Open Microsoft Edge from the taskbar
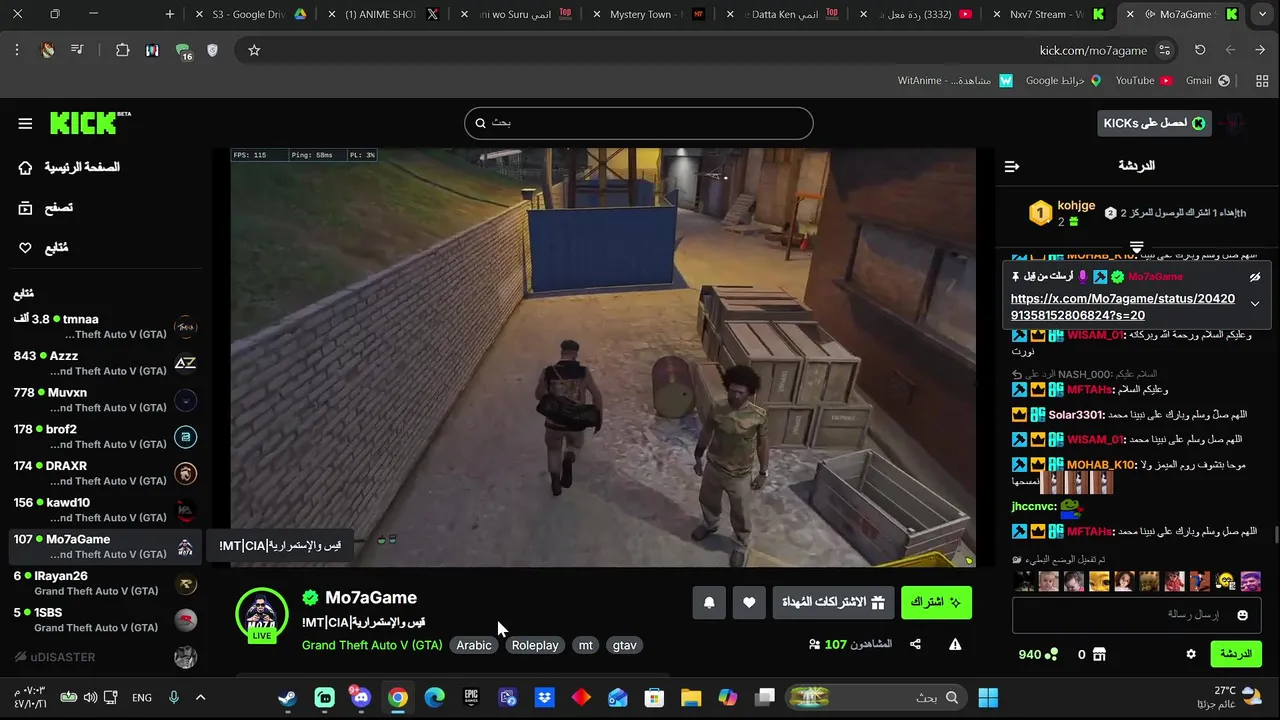Screen dimensions: 1280x720 tap(434, 697)
